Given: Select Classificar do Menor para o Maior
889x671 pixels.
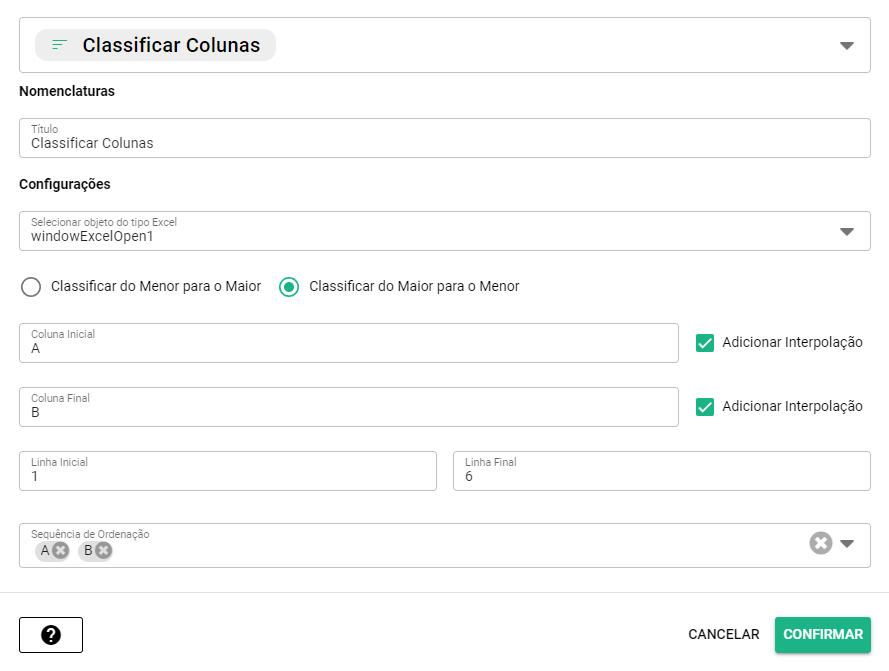Looking at the screenshot, I should (x=32, y=287).
